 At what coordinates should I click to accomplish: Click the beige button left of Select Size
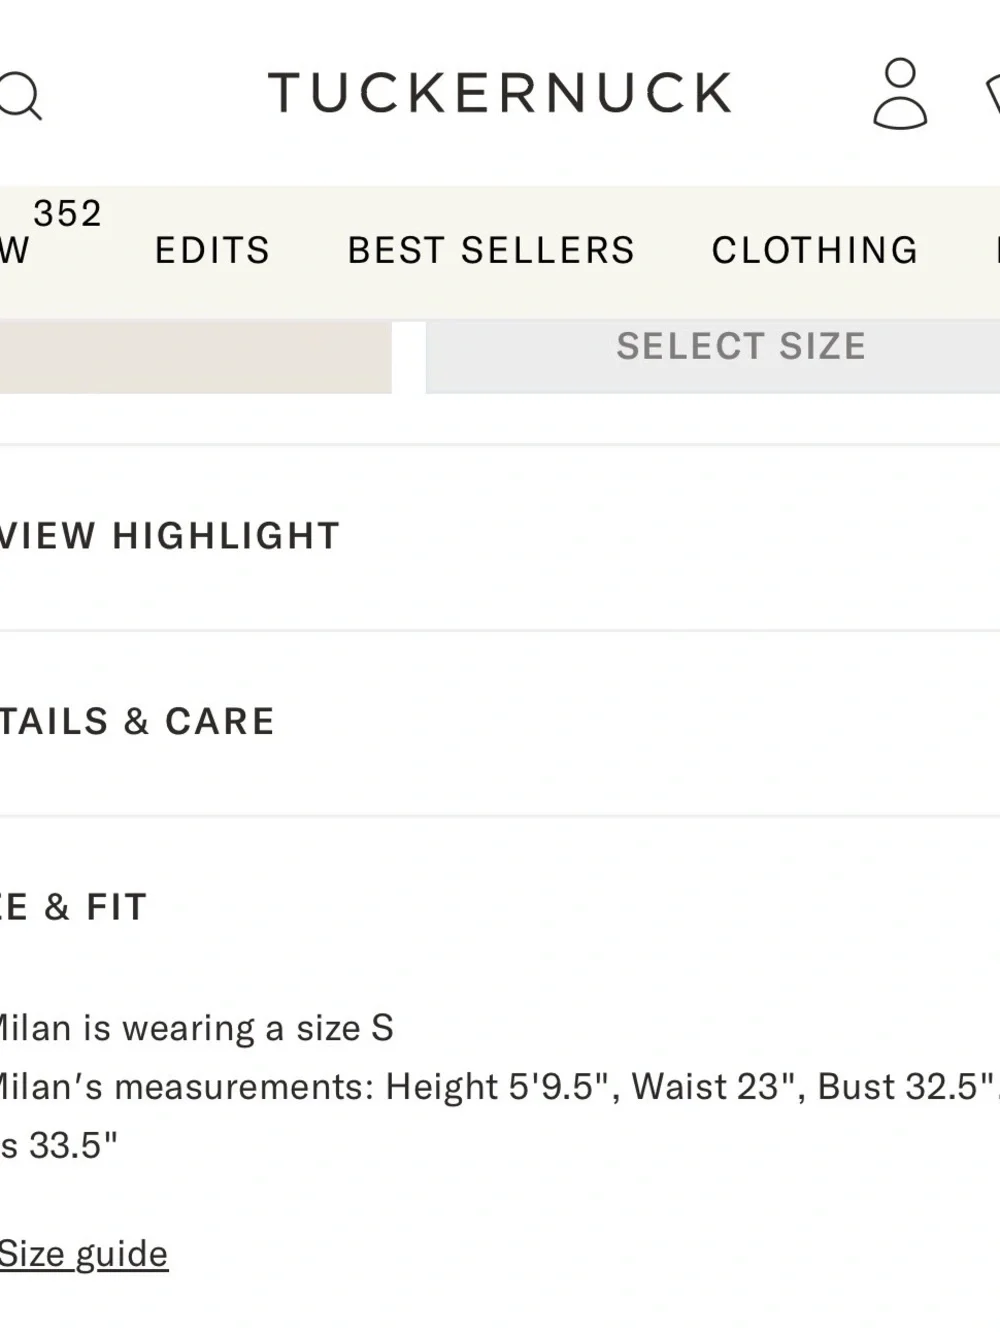(x=195, y=357)
